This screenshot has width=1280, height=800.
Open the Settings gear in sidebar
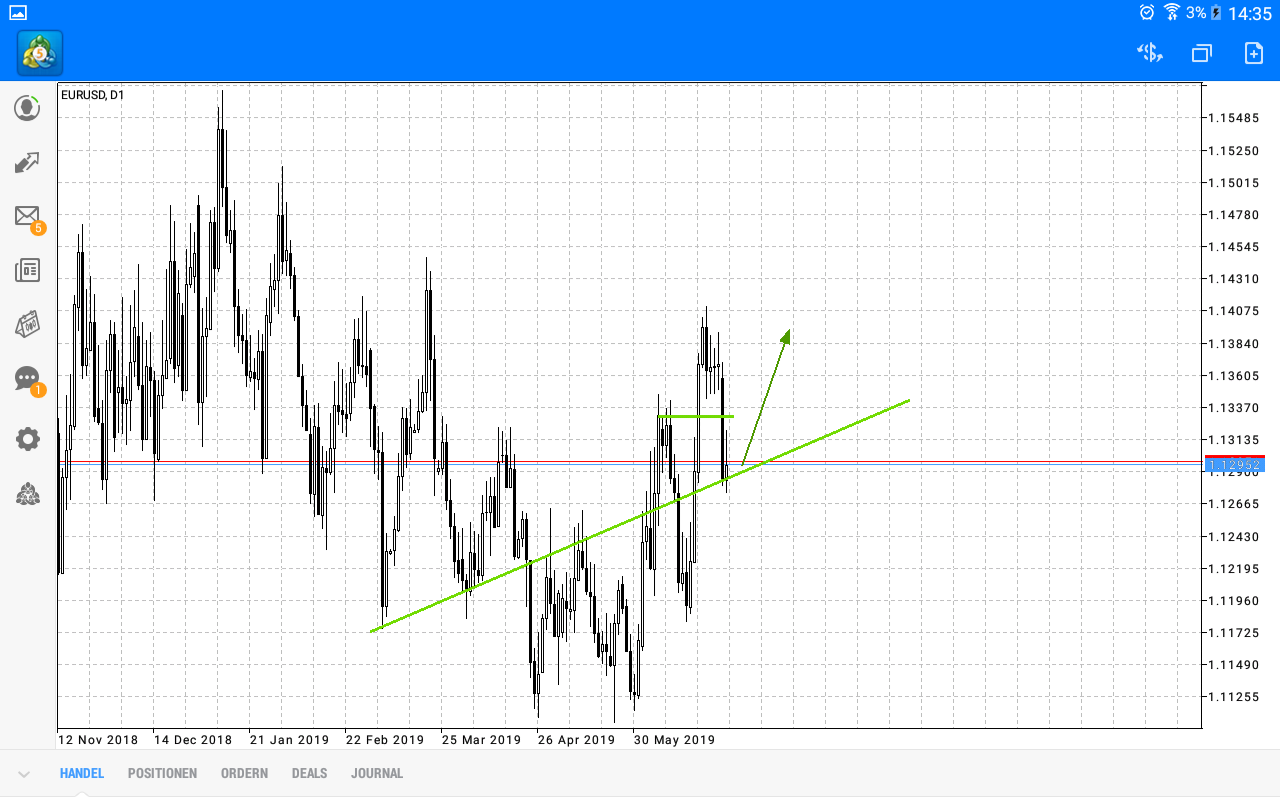(27, 438)
